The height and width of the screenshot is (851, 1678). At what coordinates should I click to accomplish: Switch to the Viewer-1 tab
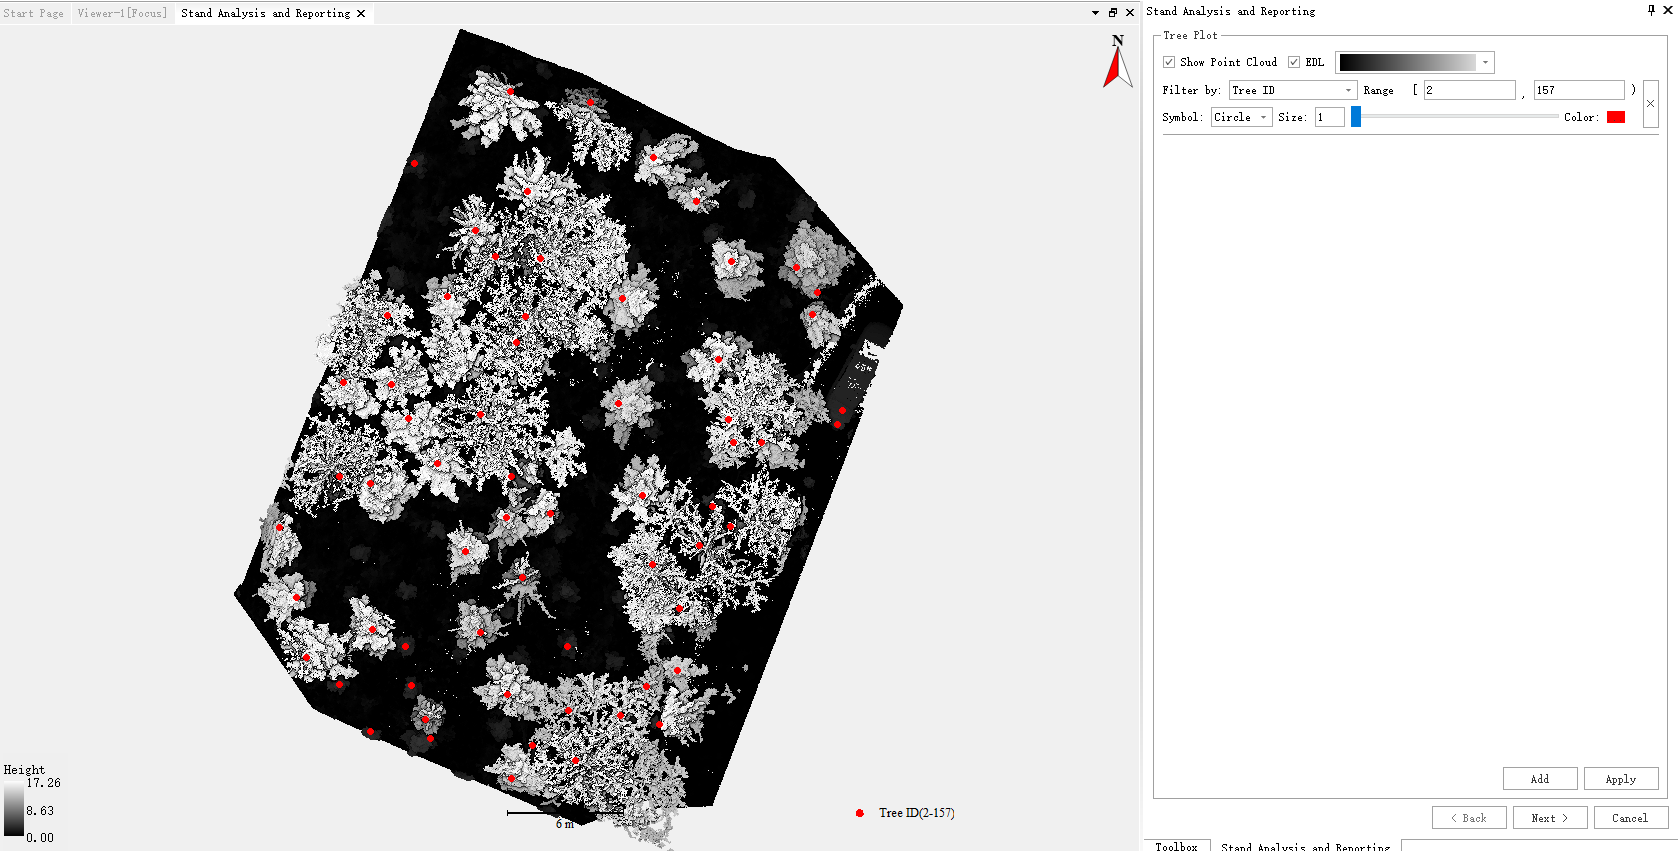(121, 13)
